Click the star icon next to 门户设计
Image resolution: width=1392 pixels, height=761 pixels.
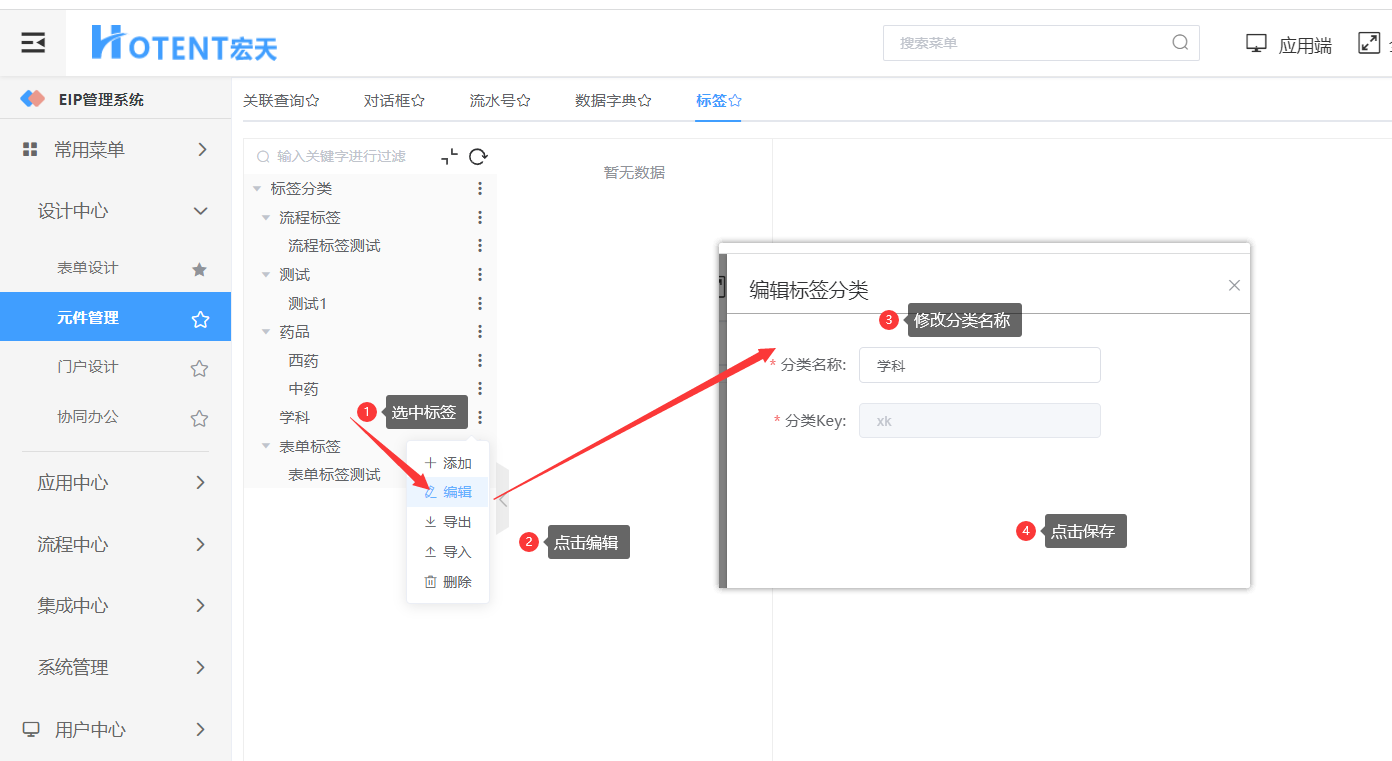[x=199, y=368]
